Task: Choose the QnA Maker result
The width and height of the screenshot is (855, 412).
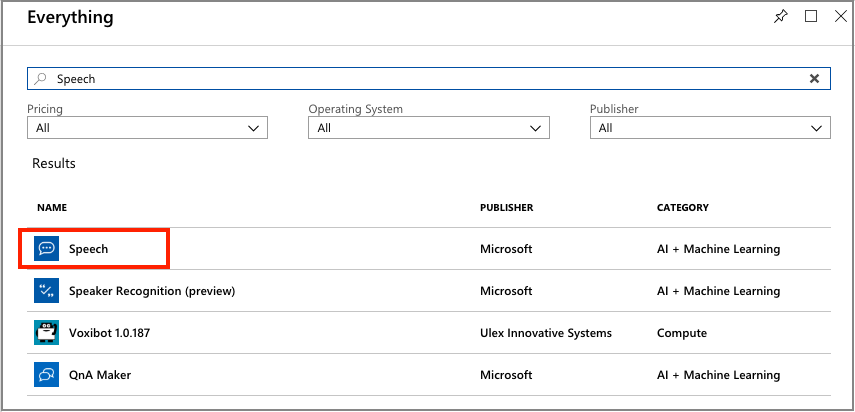Action: 100,375
